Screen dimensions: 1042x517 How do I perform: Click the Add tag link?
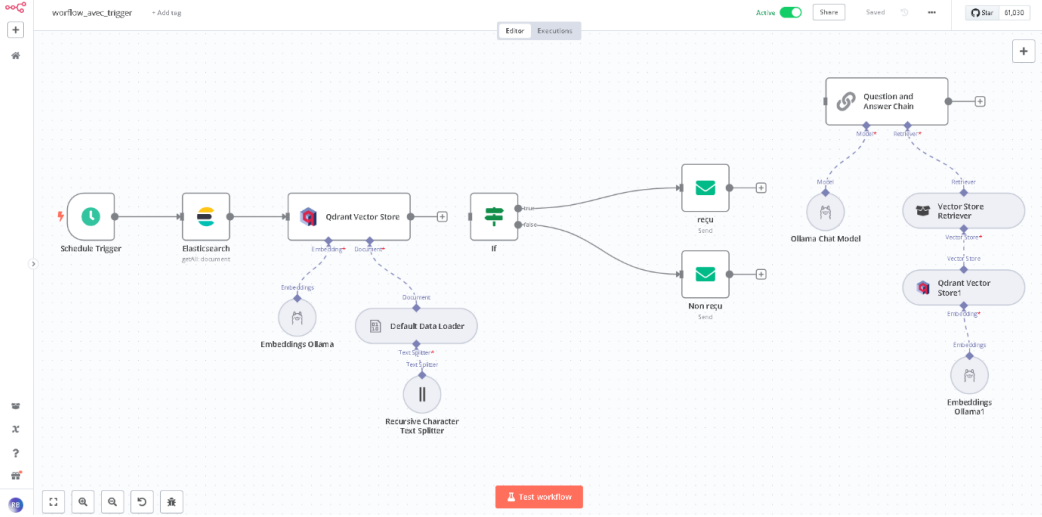[x=166, y=13]
